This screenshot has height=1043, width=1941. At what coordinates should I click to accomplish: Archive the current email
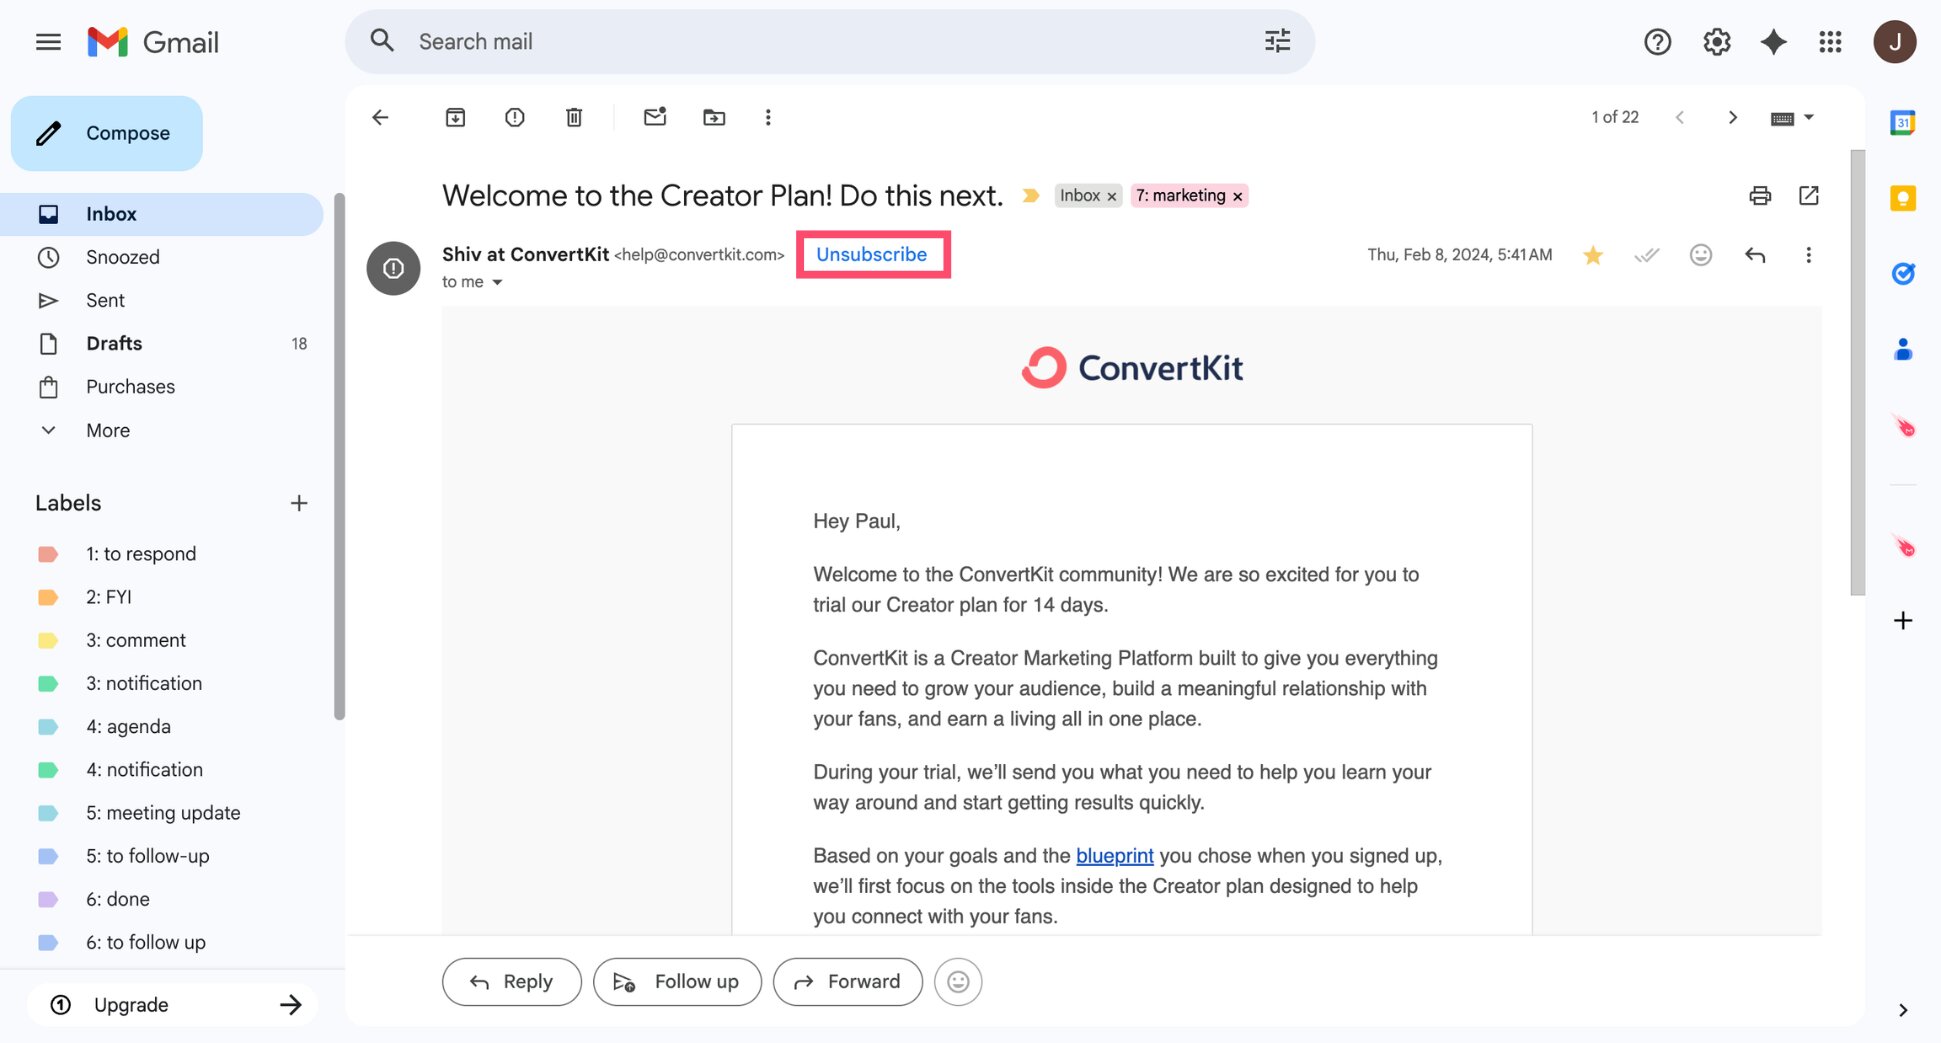click(455, 117)
